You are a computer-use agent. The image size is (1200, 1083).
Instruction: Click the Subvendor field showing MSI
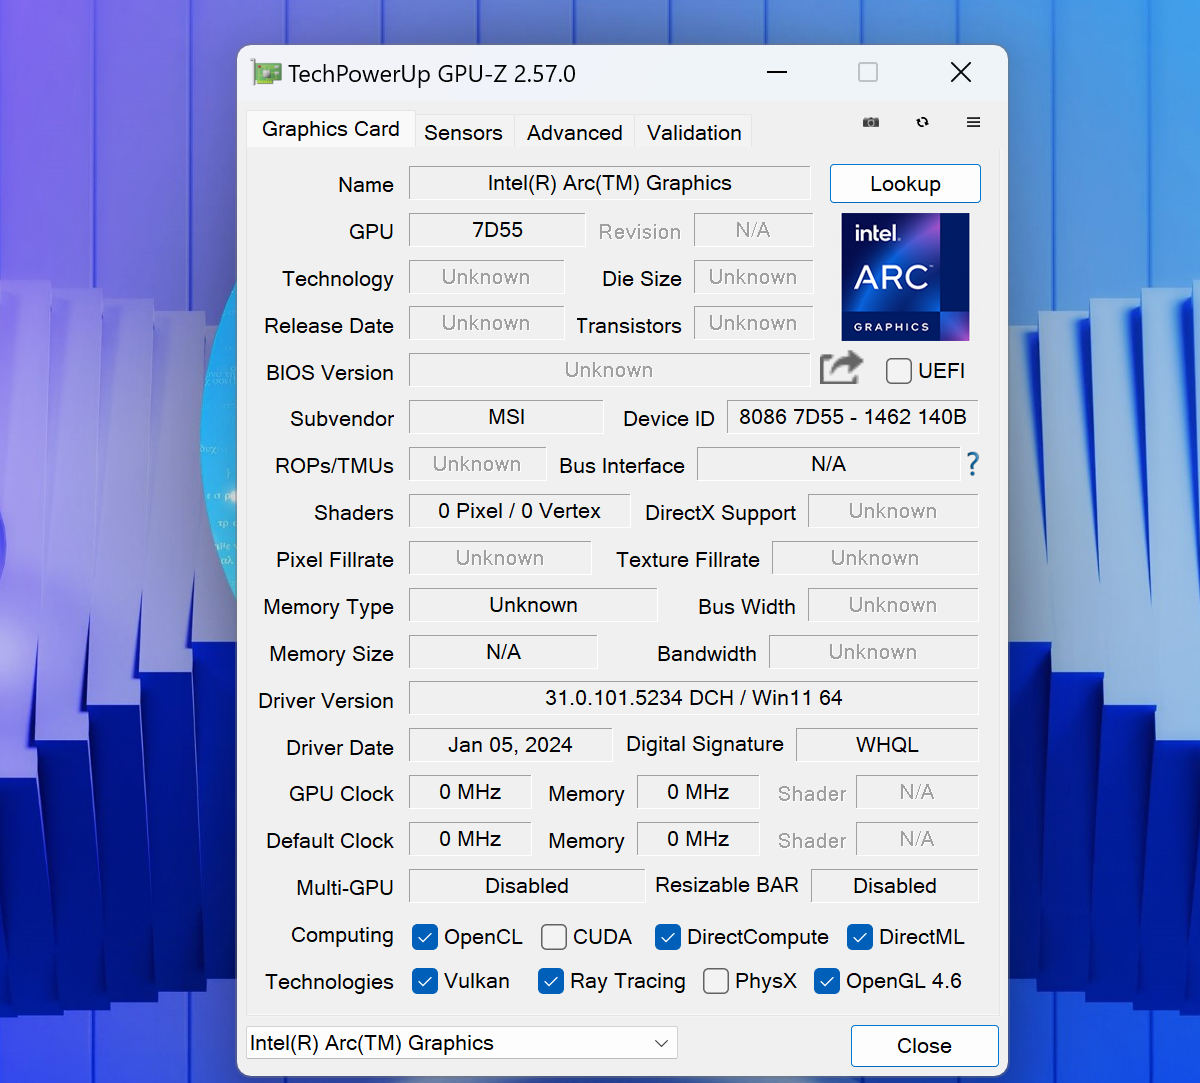(506, 417)
